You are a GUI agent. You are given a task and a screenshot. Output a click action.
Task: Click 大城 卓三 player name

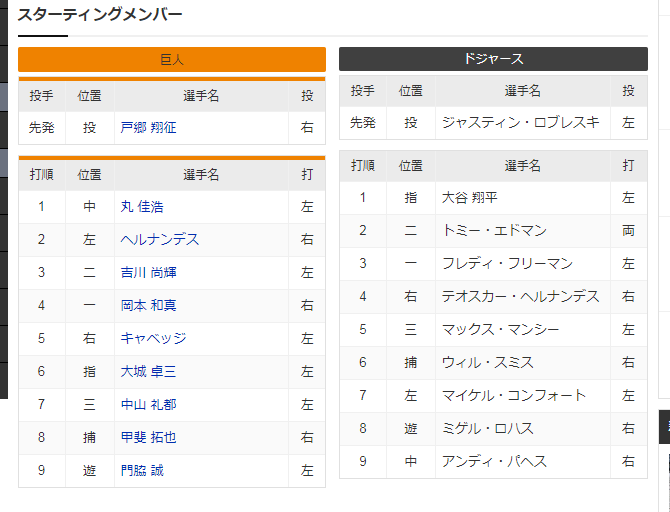coord(148,371)
